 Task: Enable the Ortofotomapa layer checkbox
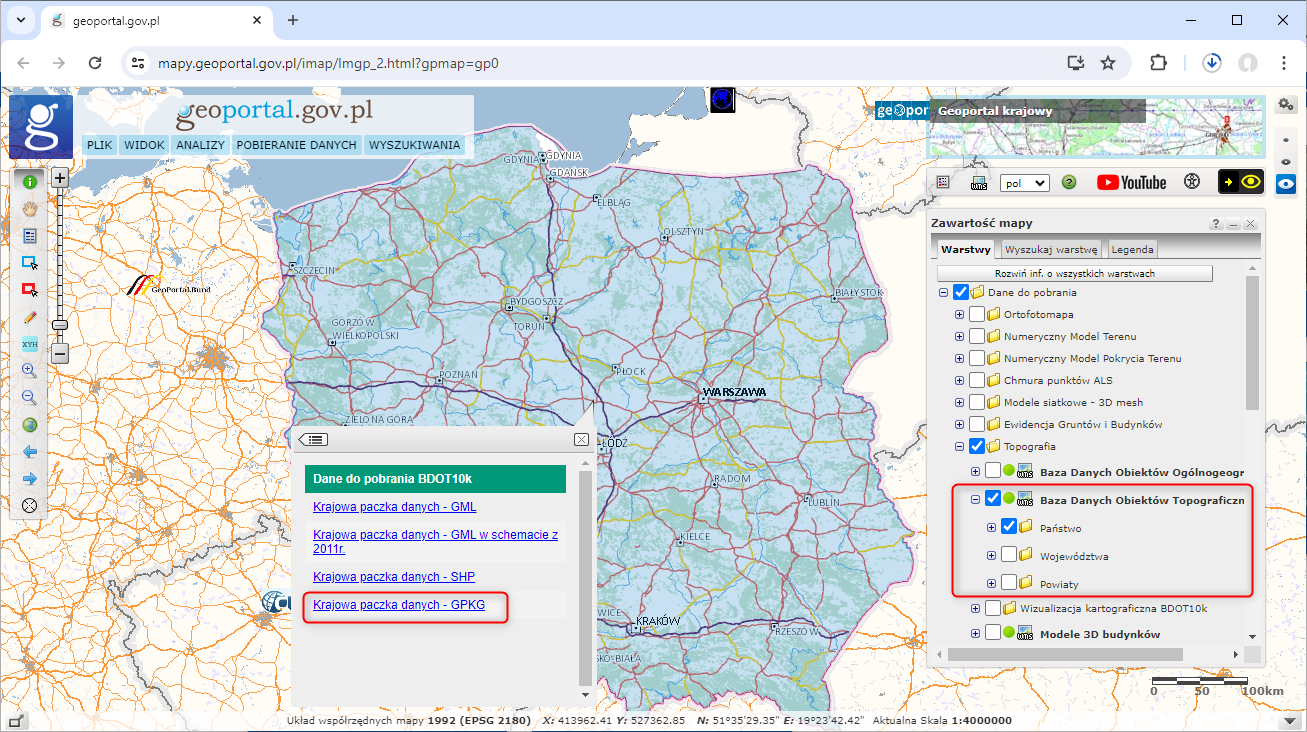click(976, 315)
